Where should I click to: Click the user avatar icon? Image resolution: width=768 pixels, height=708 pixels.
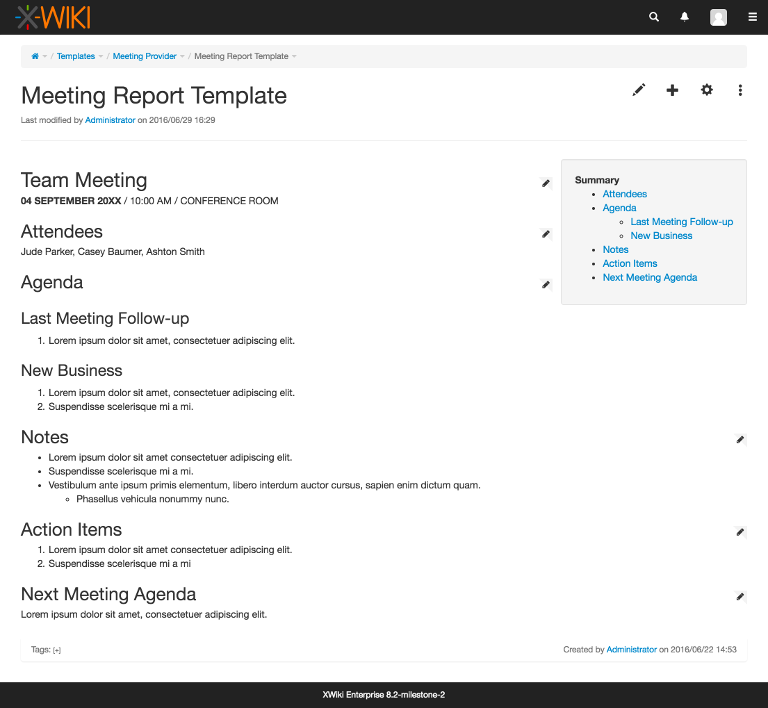pos(718,17)
